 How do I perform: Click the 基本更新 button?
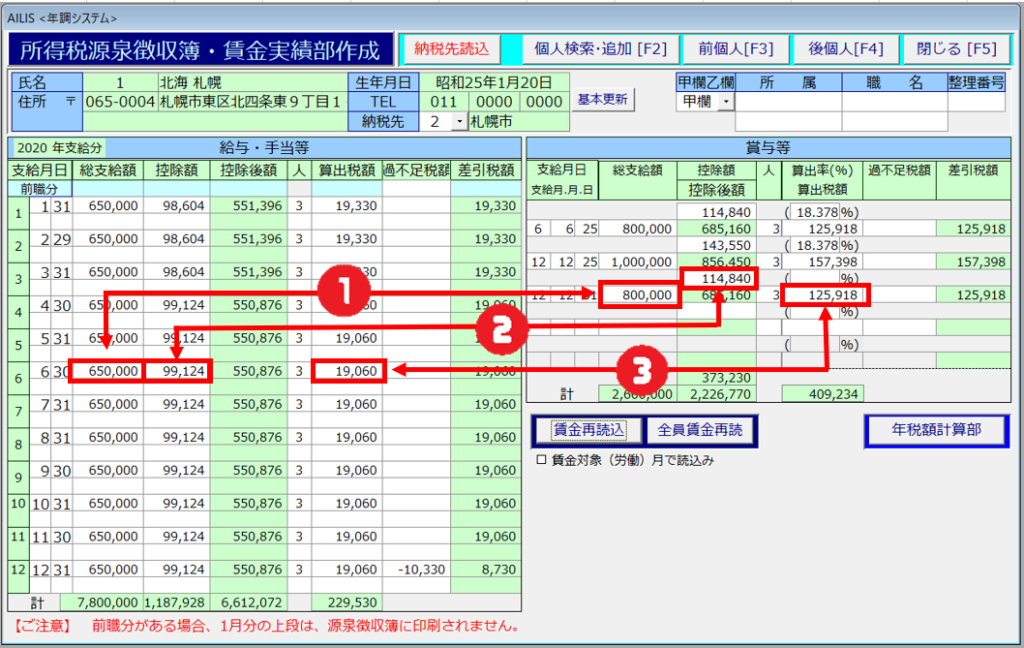(x=603, y=100)
